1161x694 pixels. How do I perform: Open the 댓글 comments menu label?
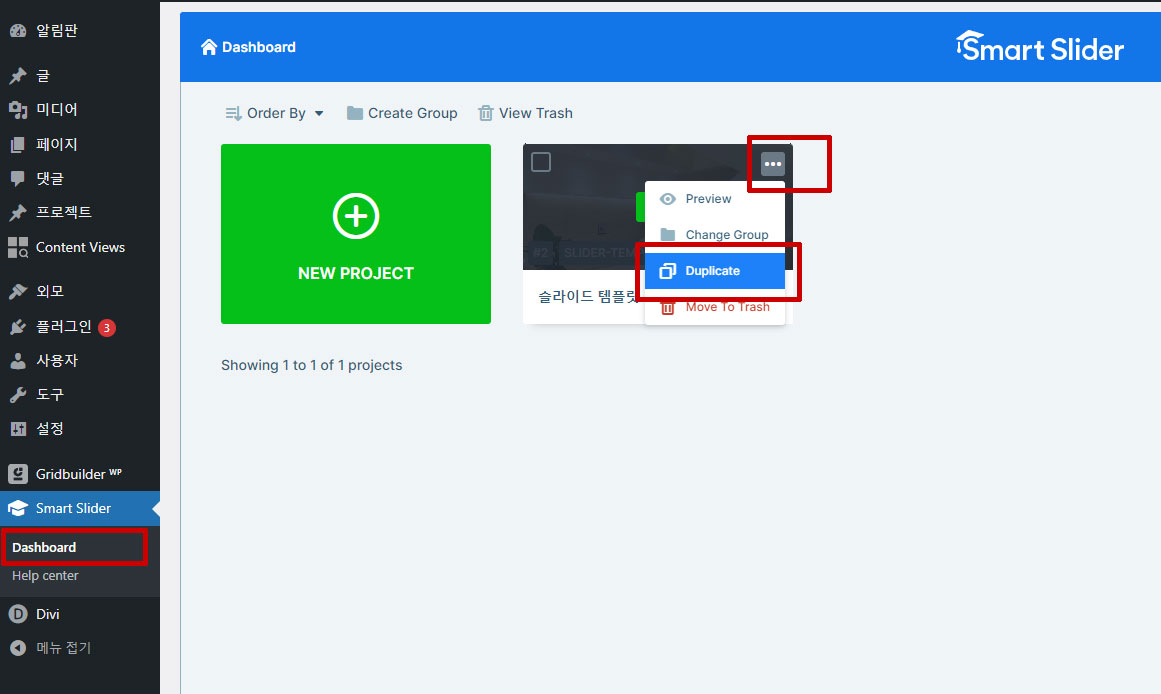pyautogui.click(x=50, y=178)
